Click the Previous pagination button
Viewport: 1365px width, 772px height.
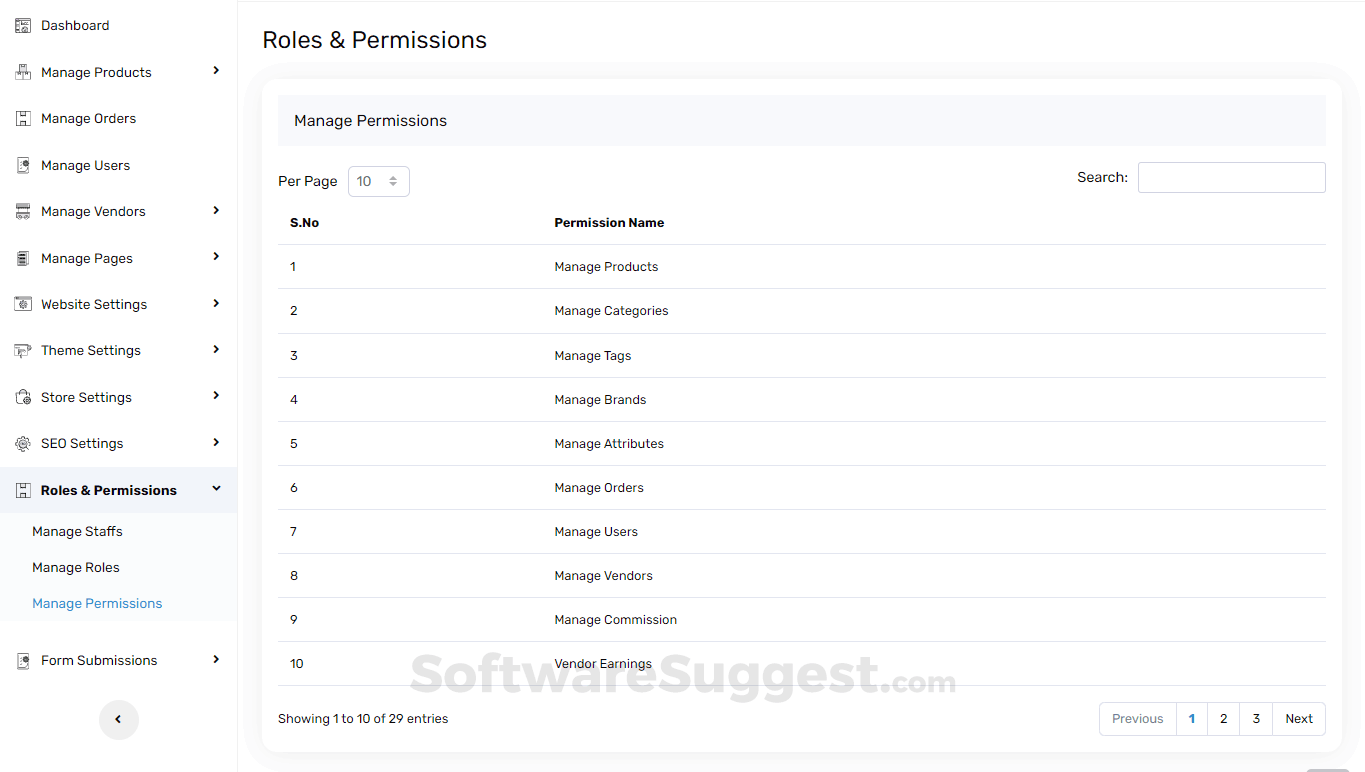point(1137,718)
